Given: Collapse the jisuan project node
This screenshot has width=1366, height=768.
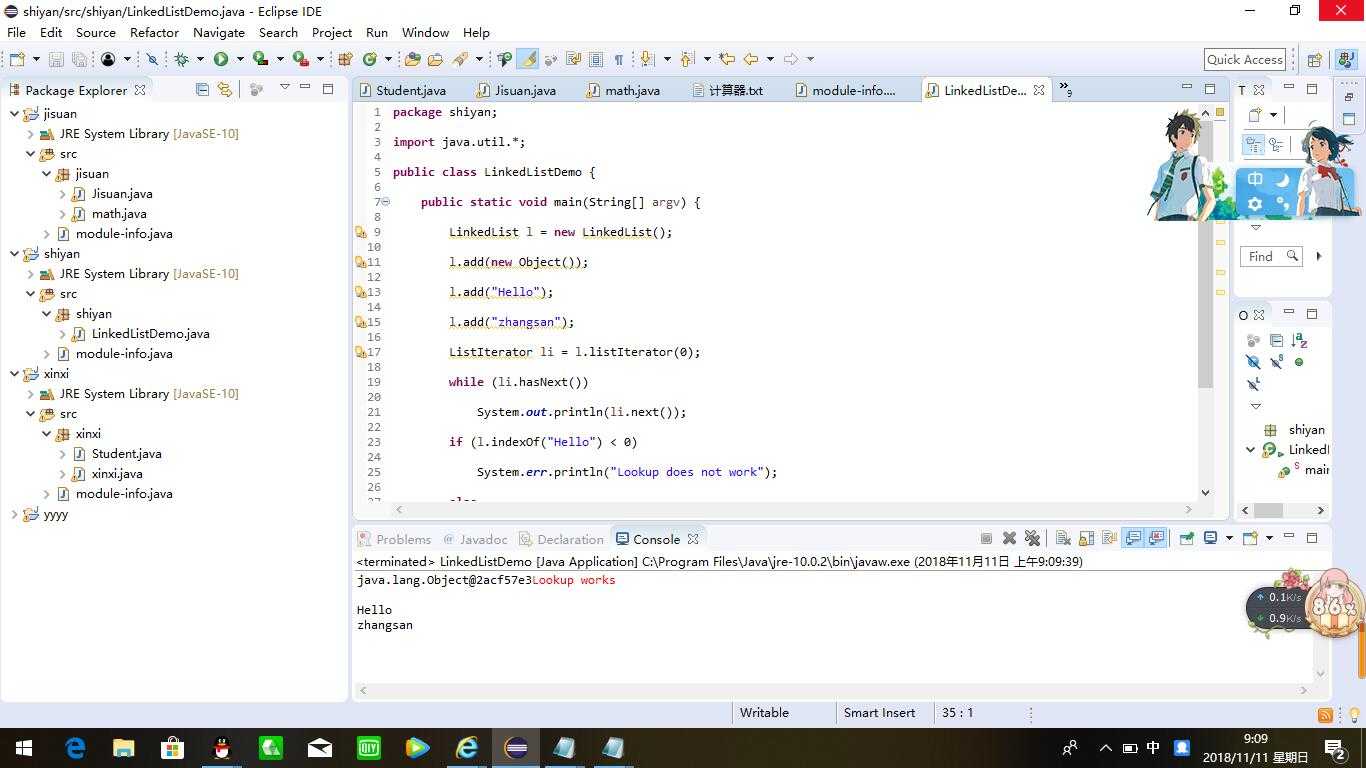Looking at the screenshot, I should tap(14, 113).
